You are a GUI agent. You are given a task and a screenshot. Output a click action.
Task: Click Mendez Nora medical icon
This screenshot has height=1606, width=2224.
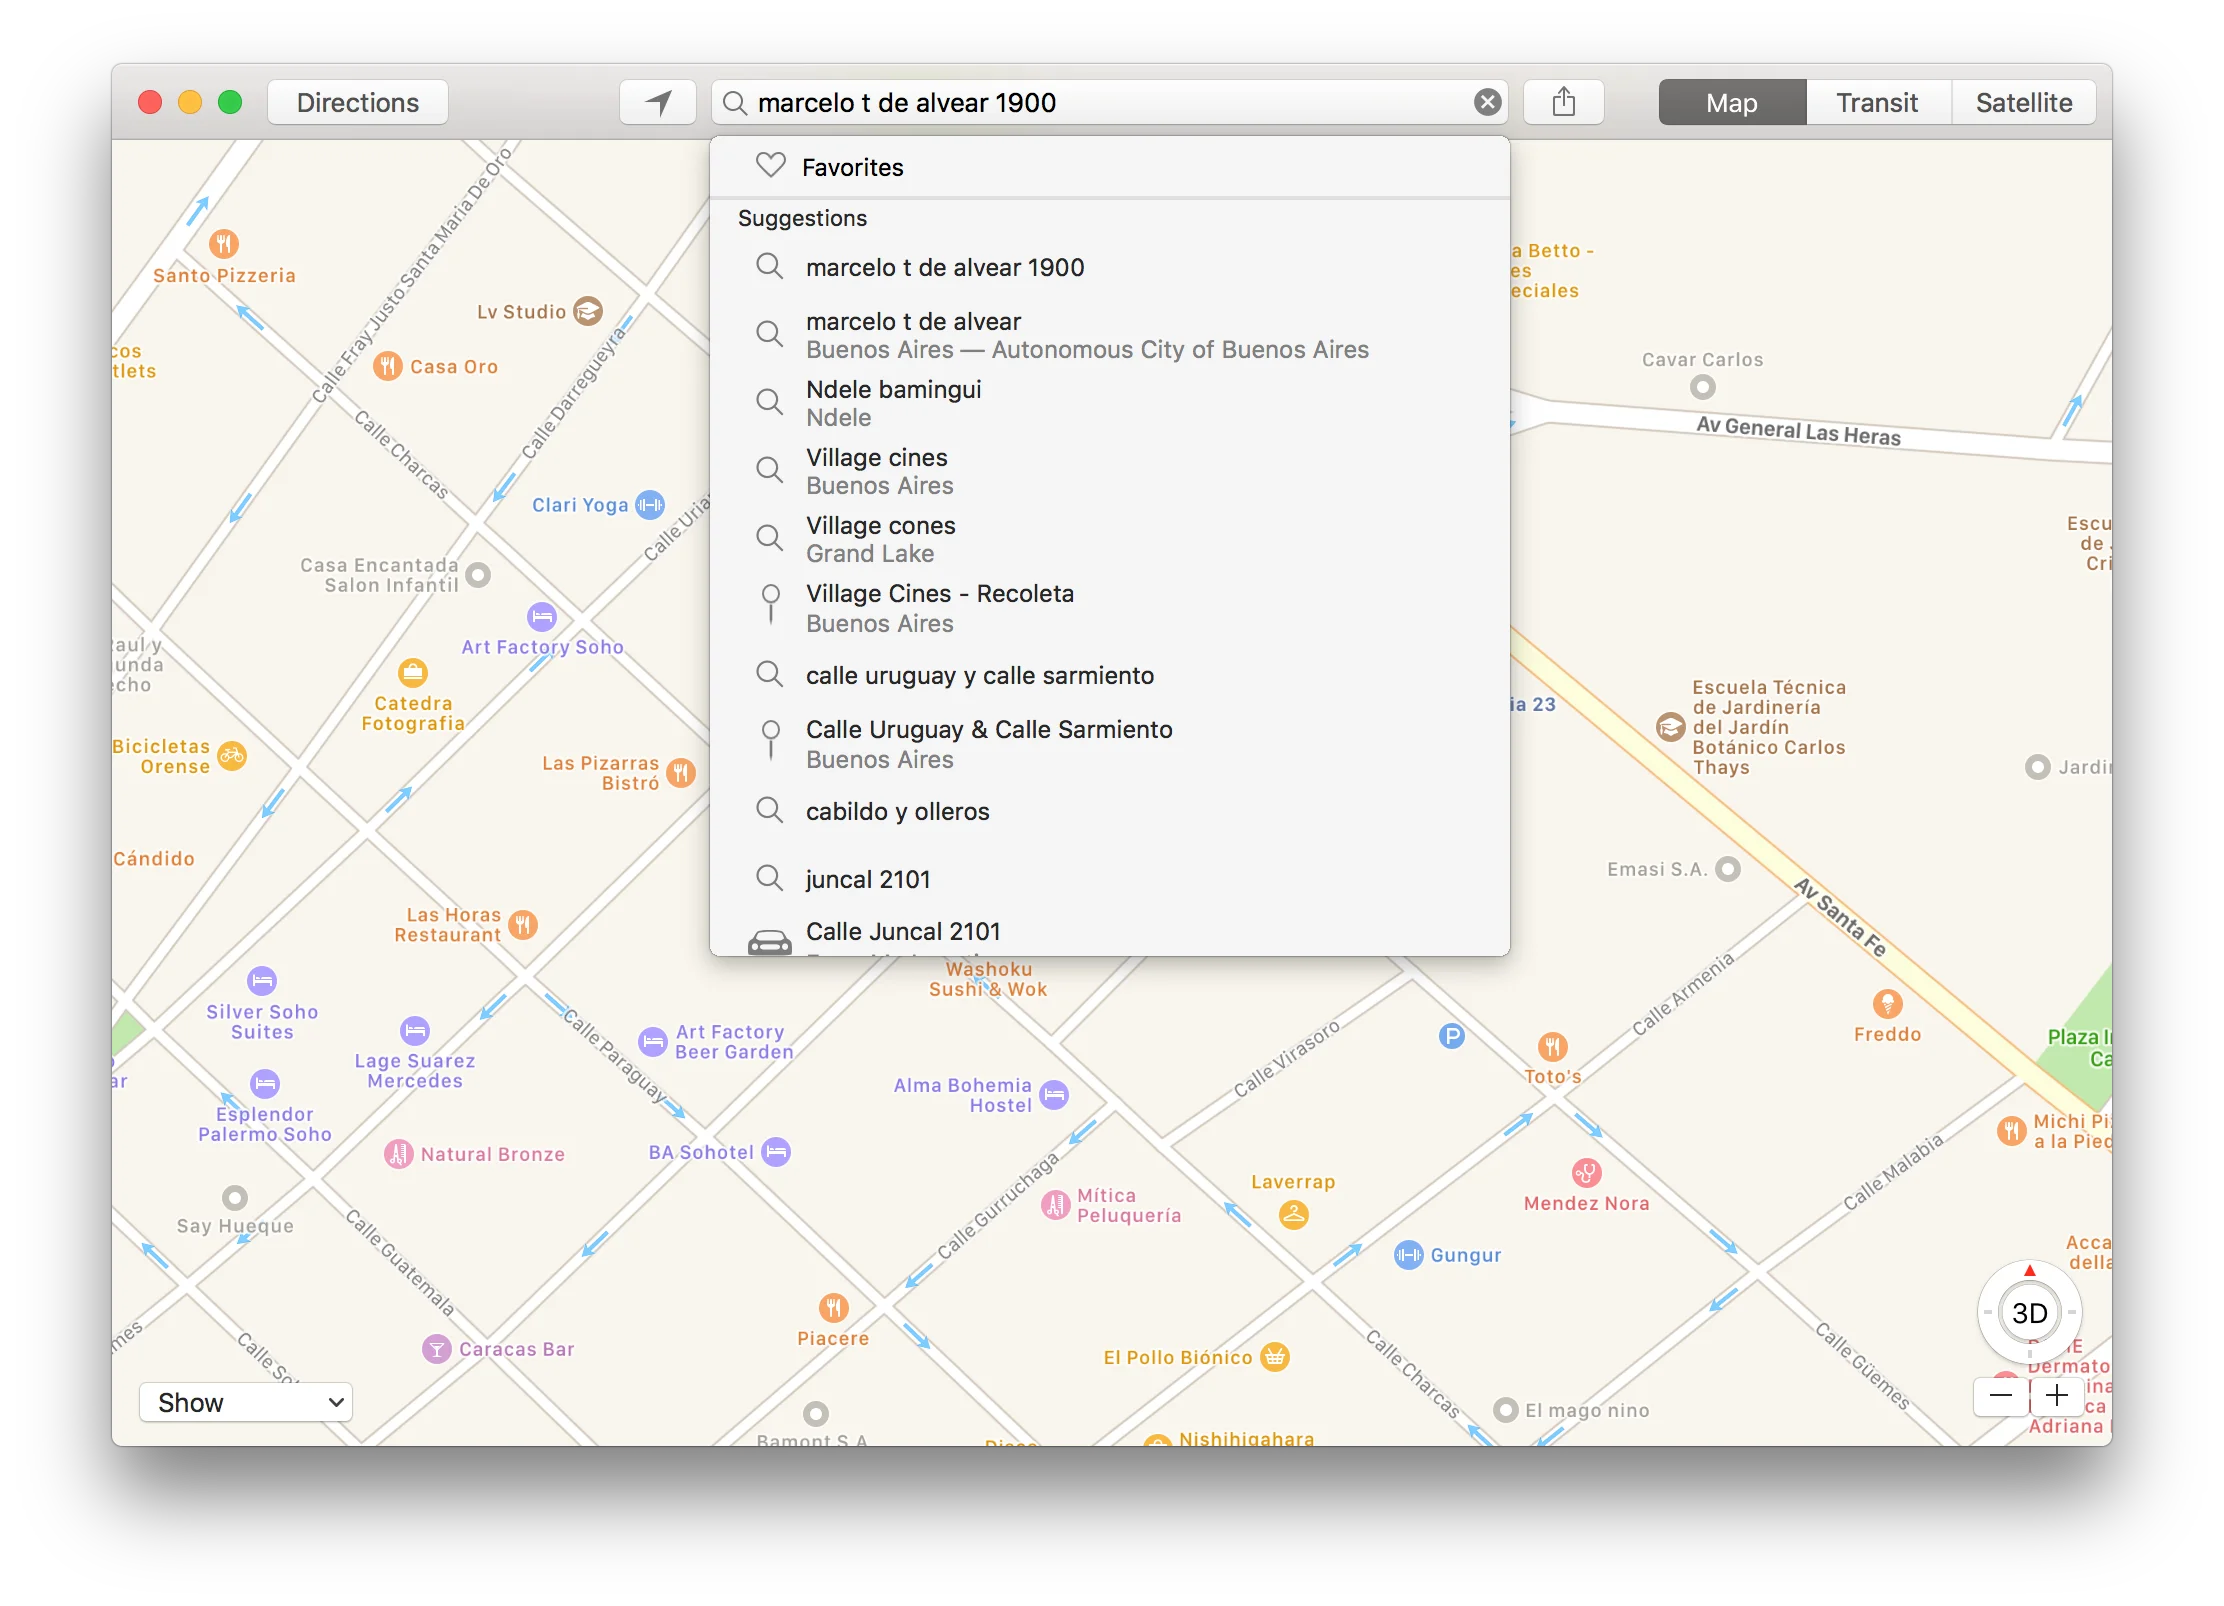click(1587, 1172)
